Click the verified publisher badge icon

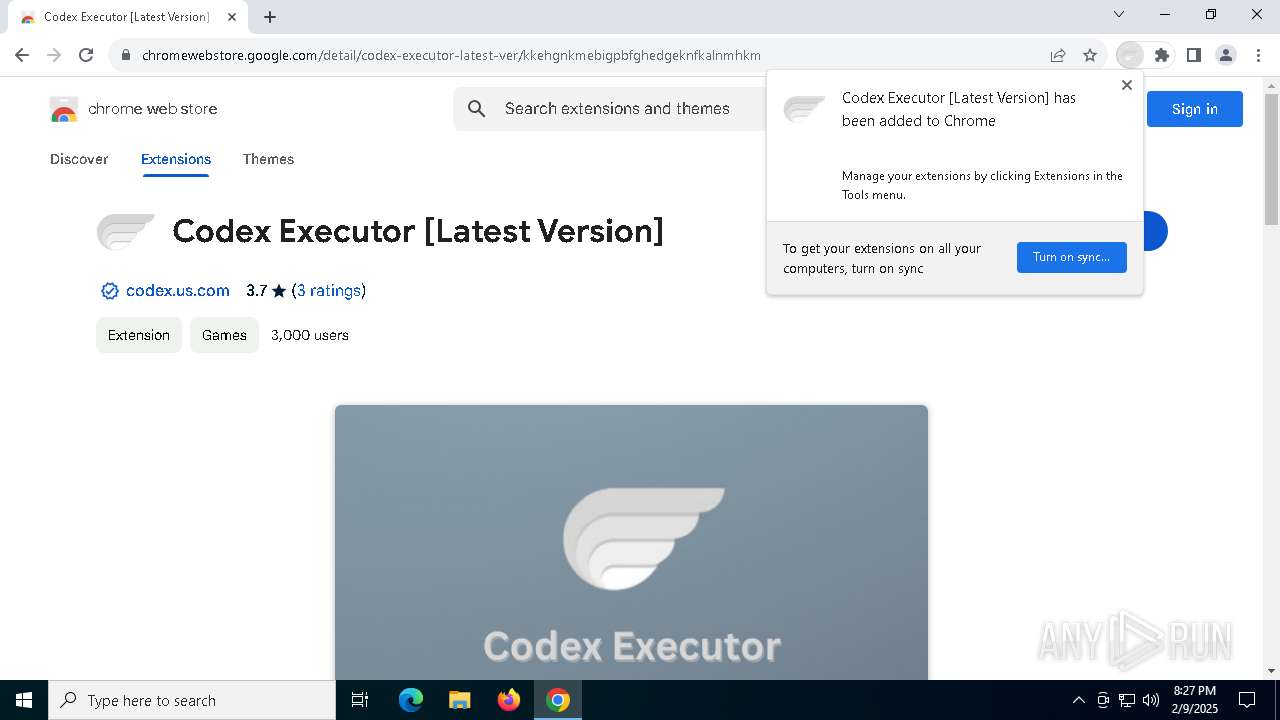click(x=110, y=291)
